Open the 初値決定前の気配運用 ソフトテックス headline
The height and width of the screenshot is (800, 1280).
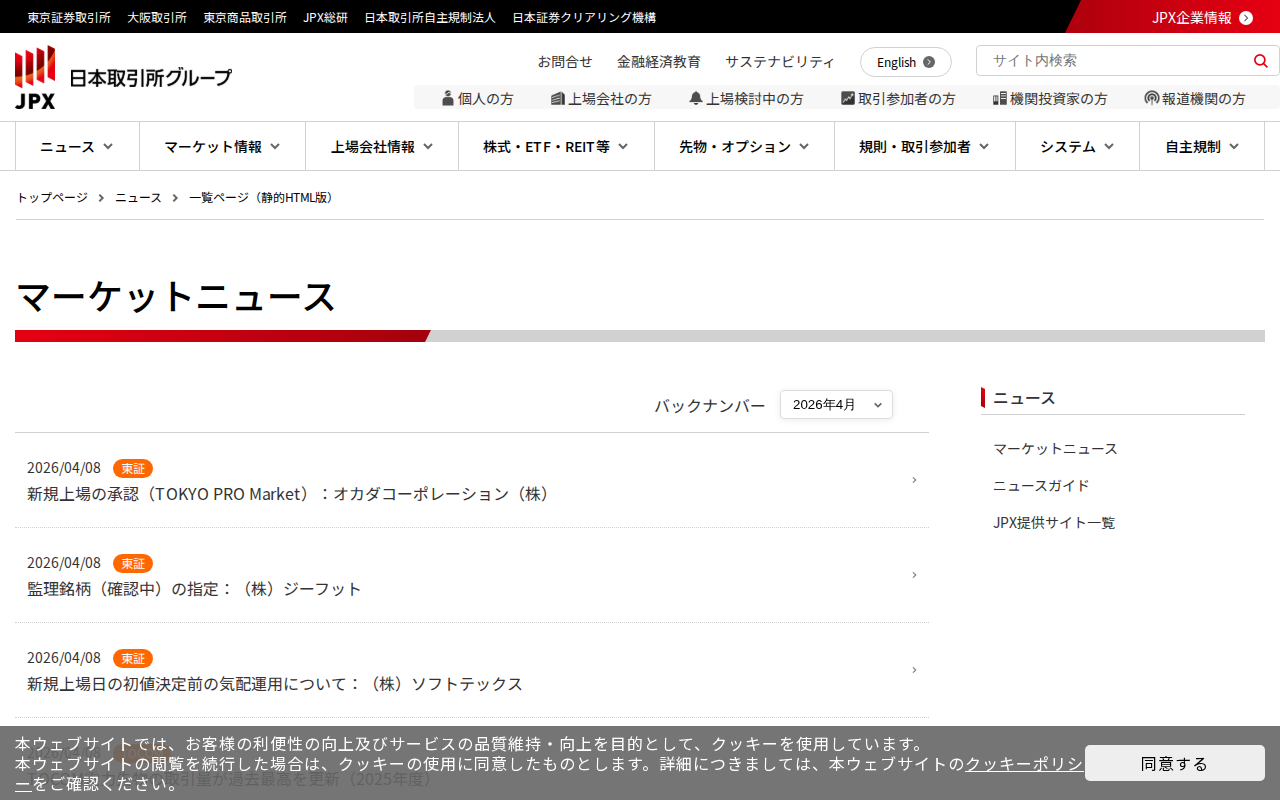(275, 684)
